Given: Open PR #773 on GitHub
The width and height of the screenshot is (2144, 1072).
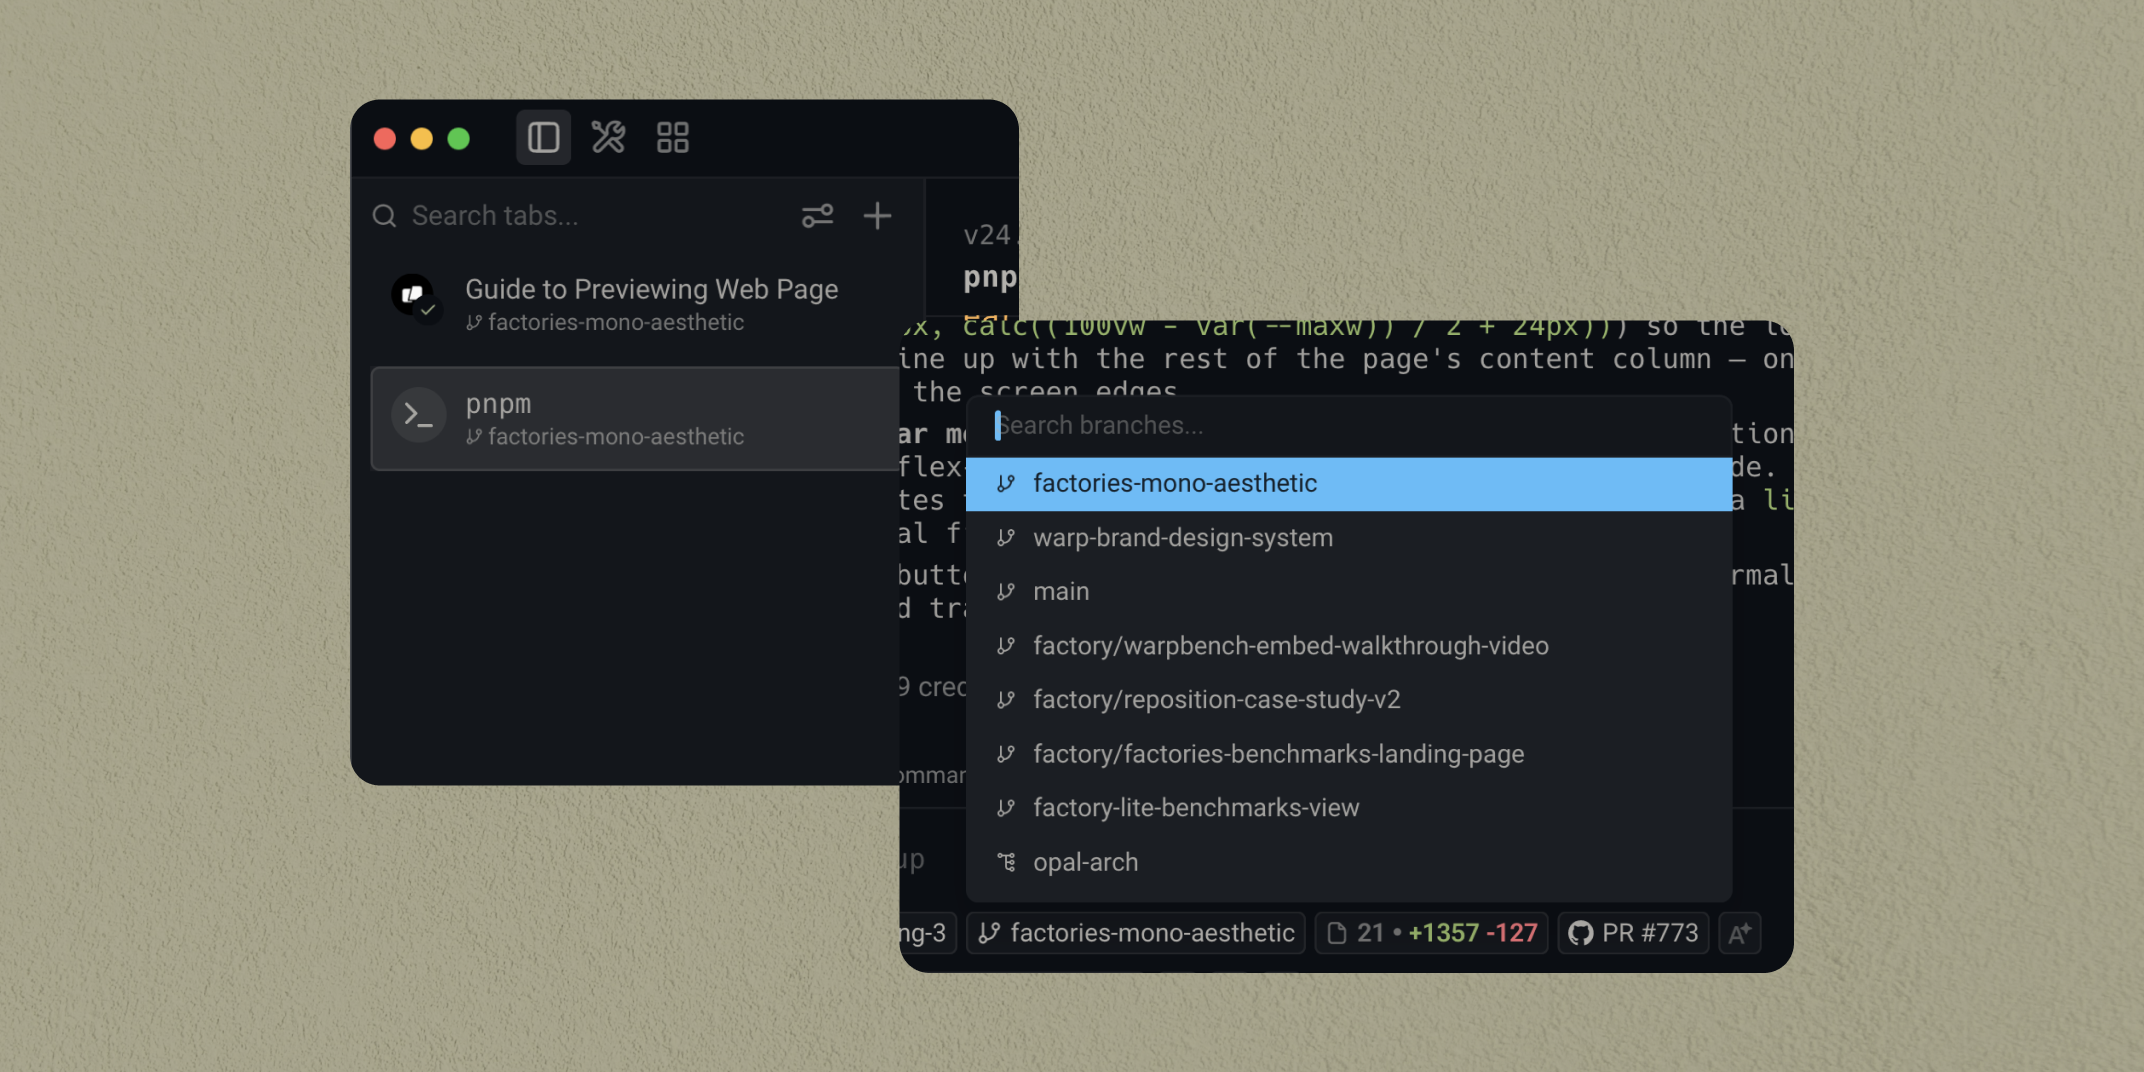Looking at the screenshot, I should (1633, 933).
